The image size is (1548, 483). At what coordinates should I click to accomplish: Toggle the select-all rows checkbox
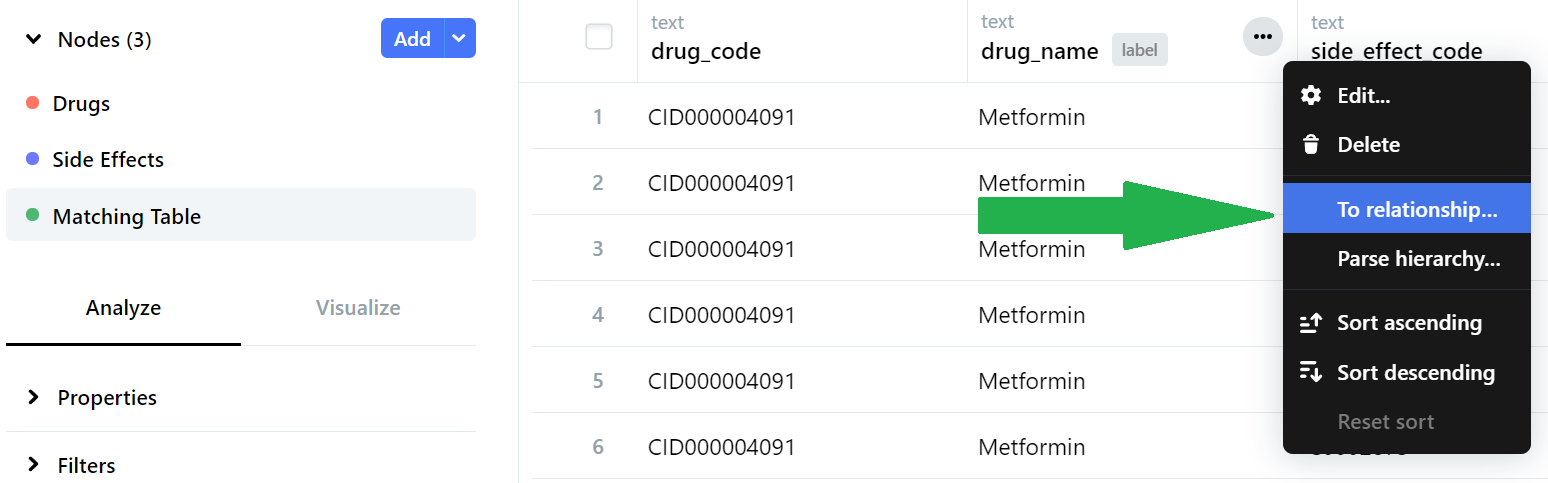point(598,37)
